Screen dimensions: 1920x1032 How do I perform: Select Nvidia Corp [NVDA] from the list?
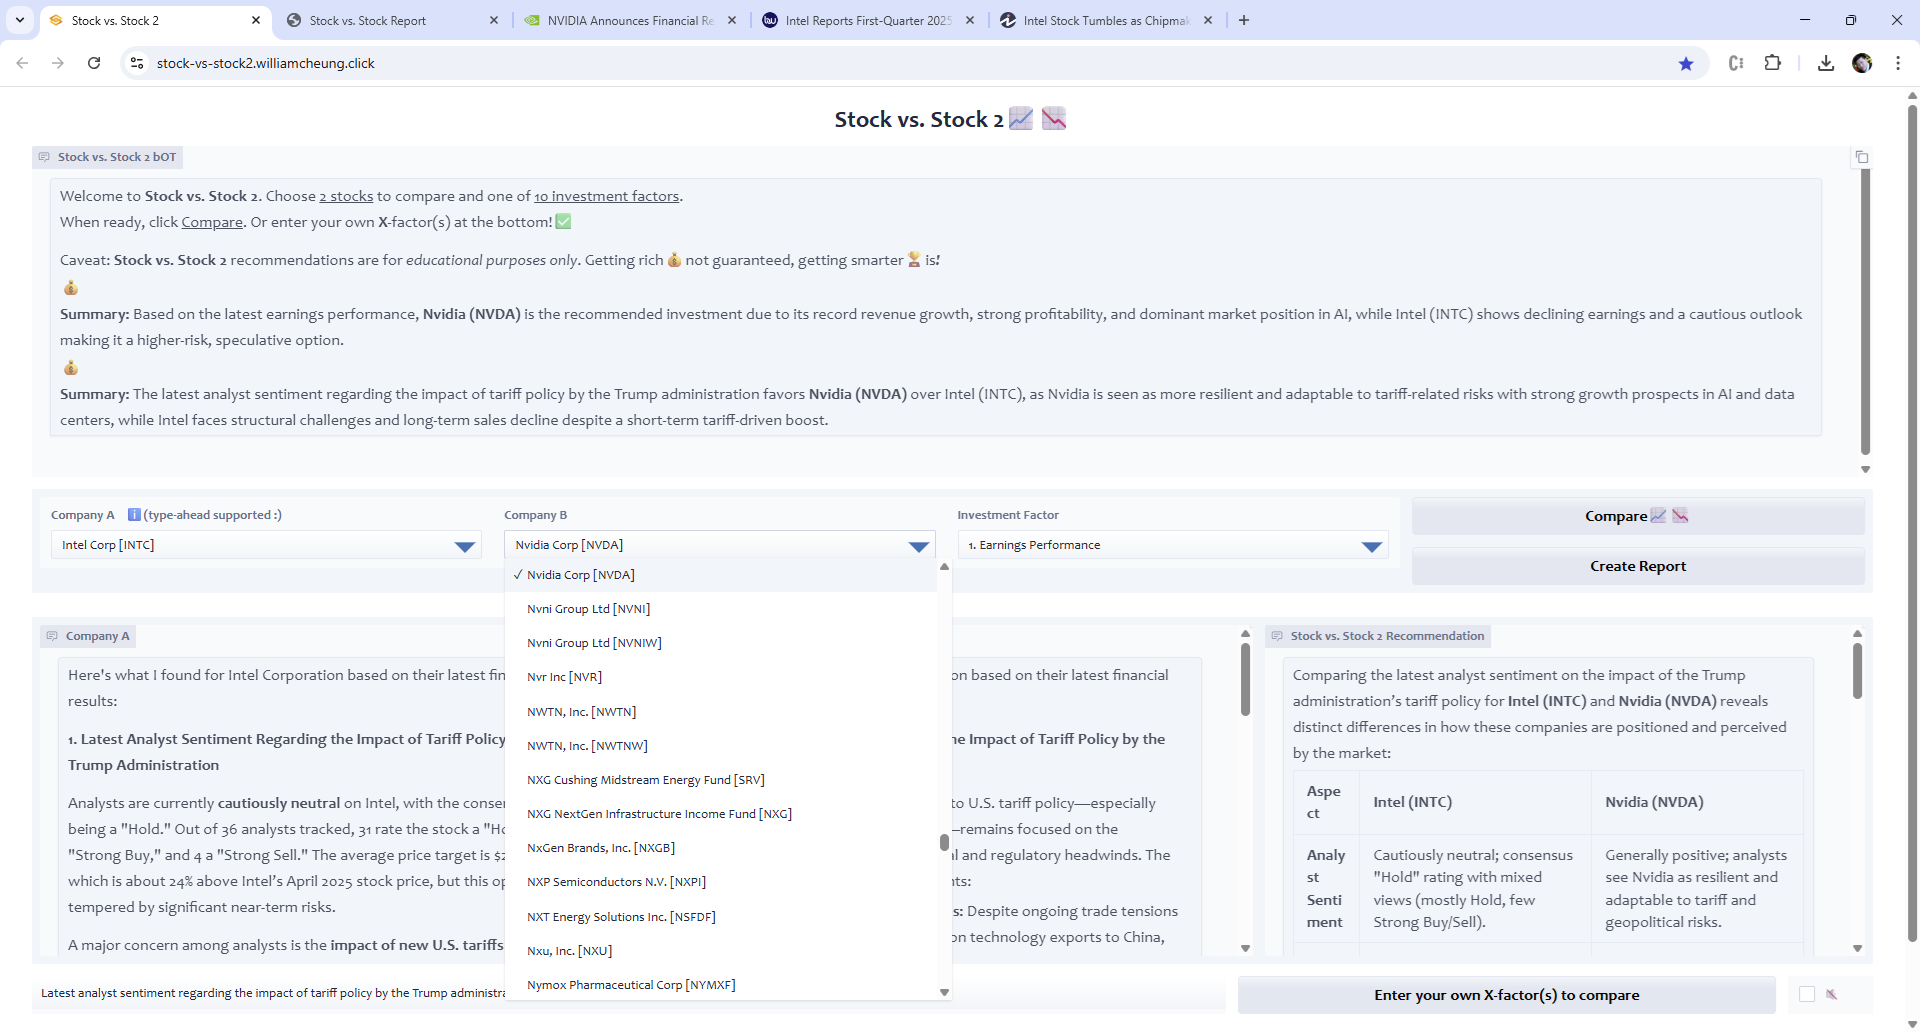point(720,575)
